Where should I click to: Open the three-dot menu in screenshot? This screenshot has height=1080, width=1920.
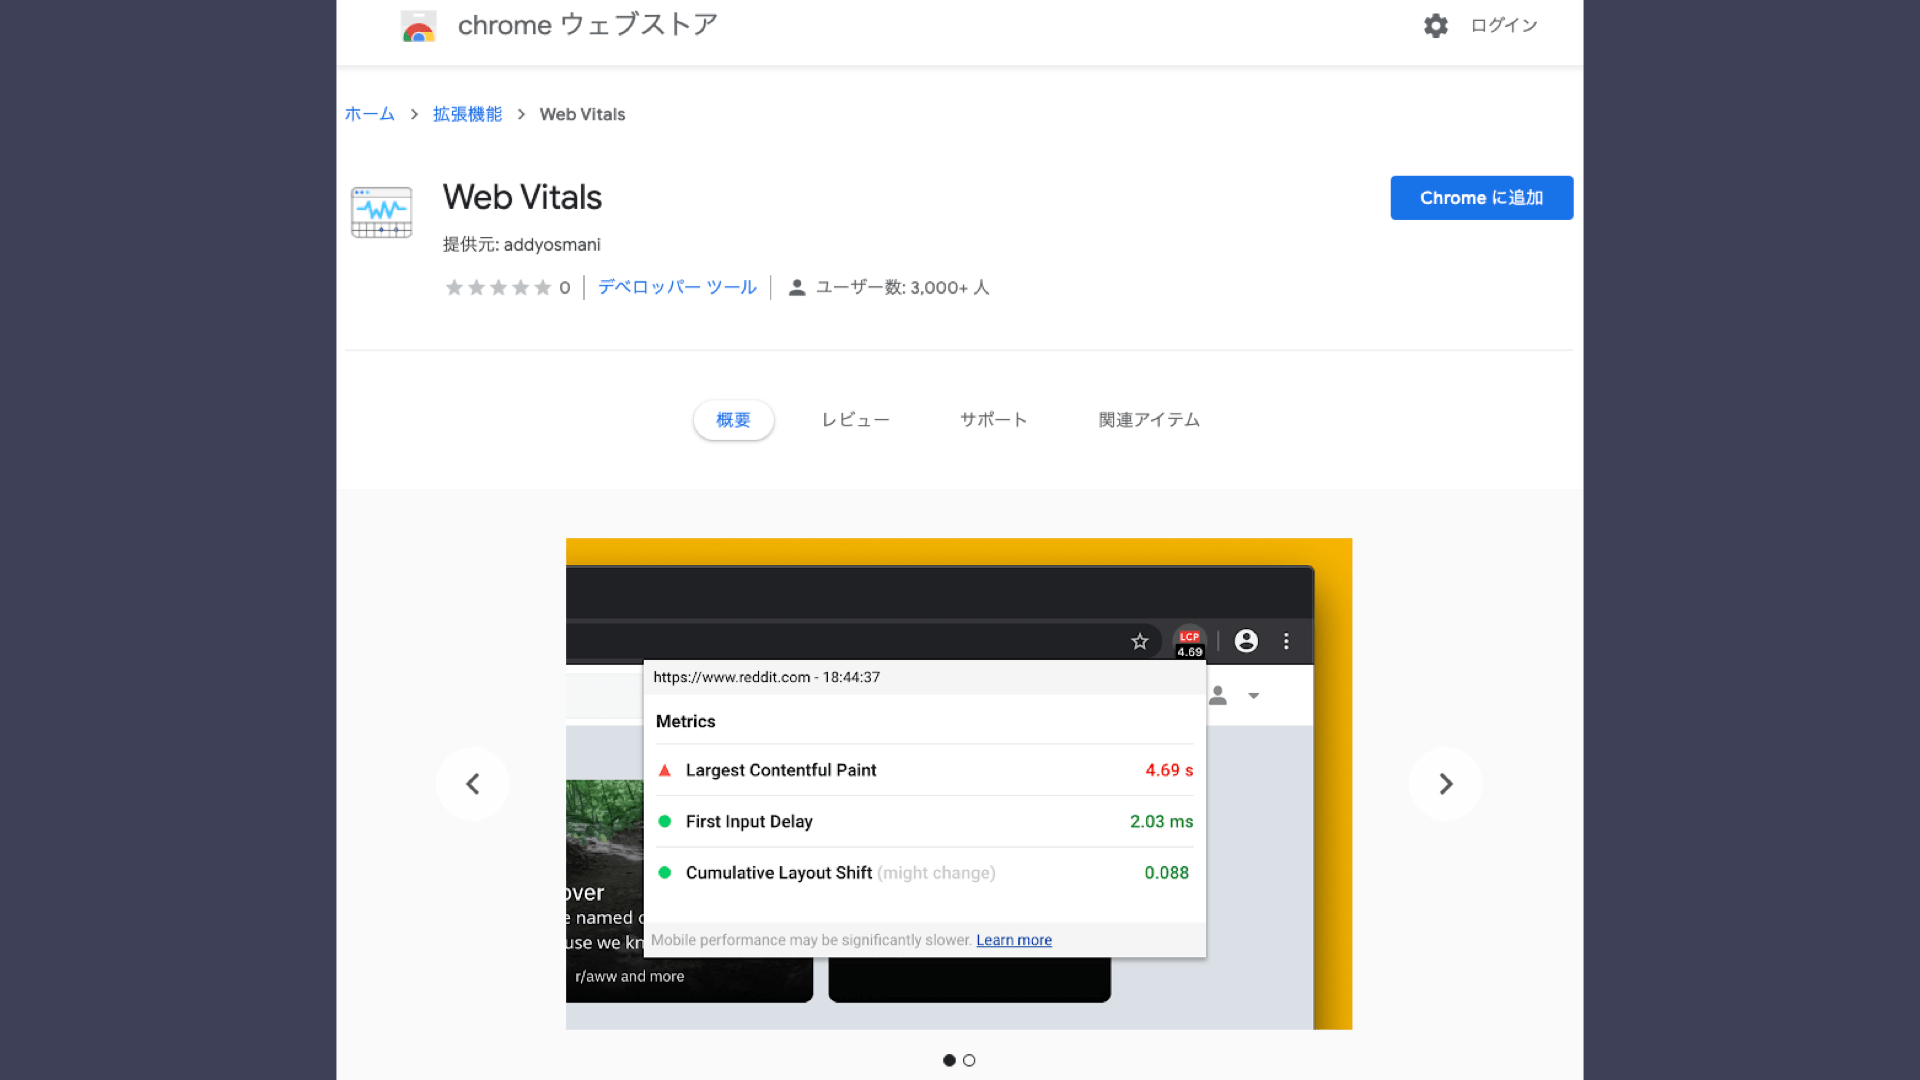point(1286,641)
